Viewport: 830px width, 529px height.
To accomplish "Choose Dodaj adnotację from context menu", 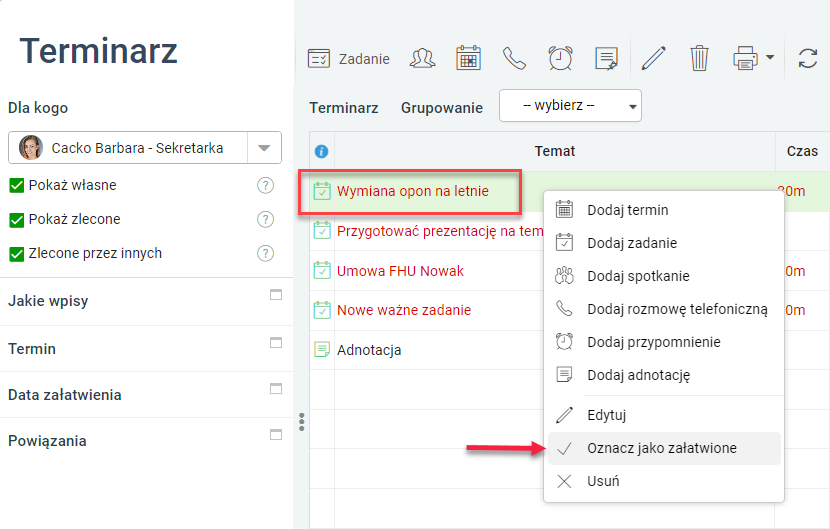I will tap(664, 375).
